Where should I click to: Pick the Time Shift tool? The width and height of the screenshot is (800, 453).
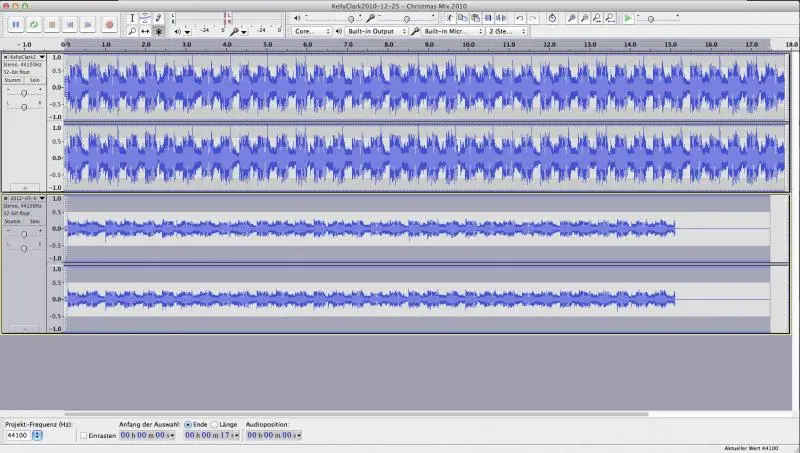(145, 31)
